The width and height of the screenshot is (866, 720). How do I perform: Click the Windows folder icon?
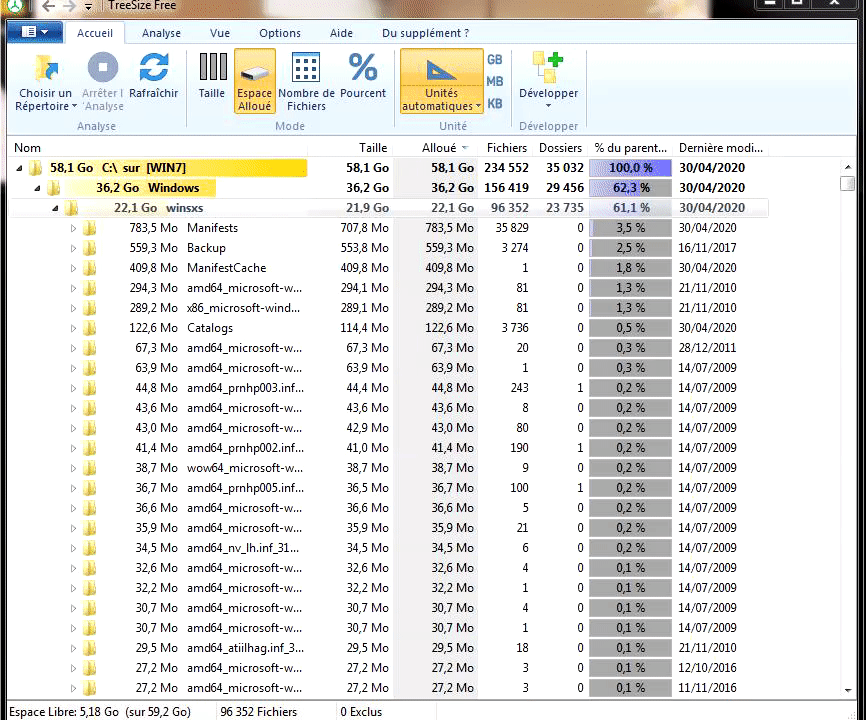pos(54,188)
